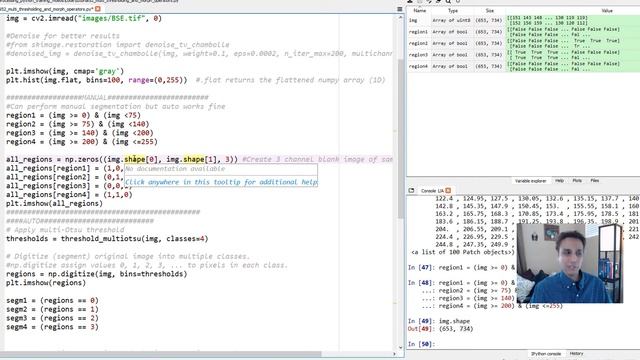Click the highlighted img.shape[1] word
Viewport: 640px width, 360px height.
194,160
